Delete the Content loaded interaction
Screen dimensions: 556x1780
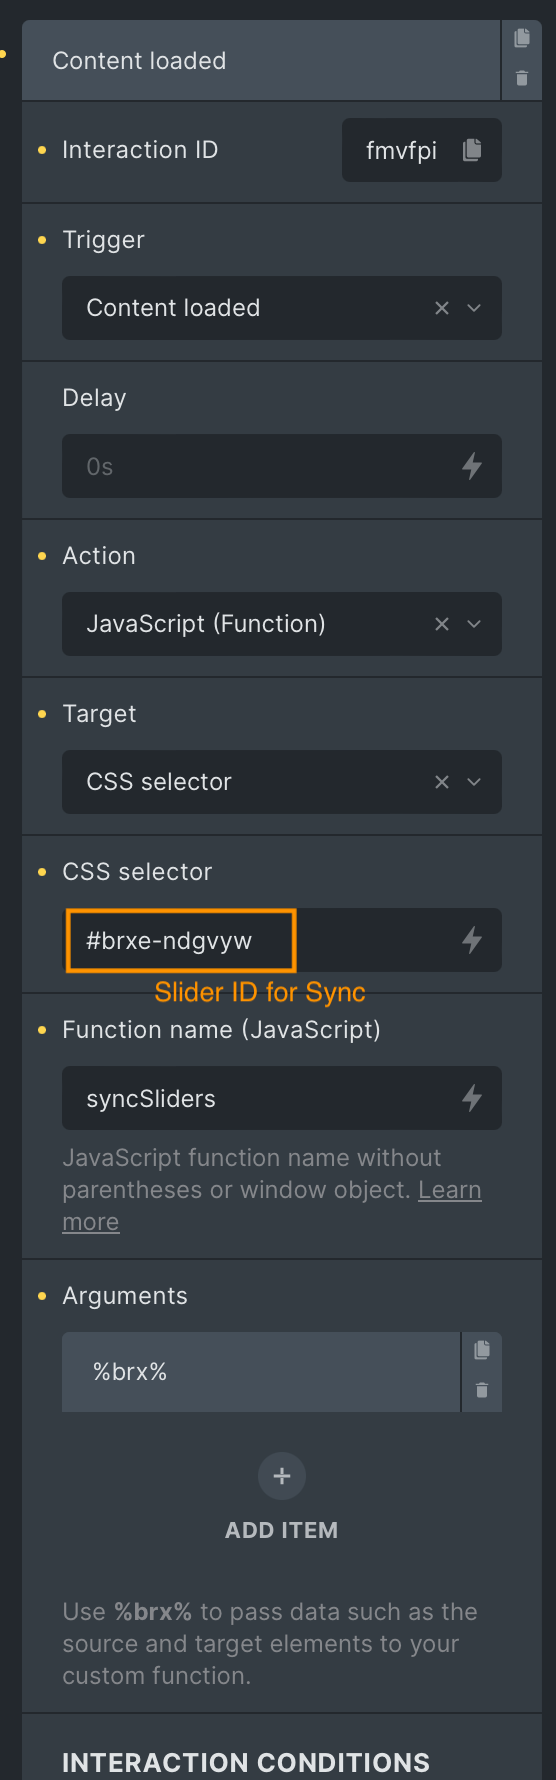[522, 78]
